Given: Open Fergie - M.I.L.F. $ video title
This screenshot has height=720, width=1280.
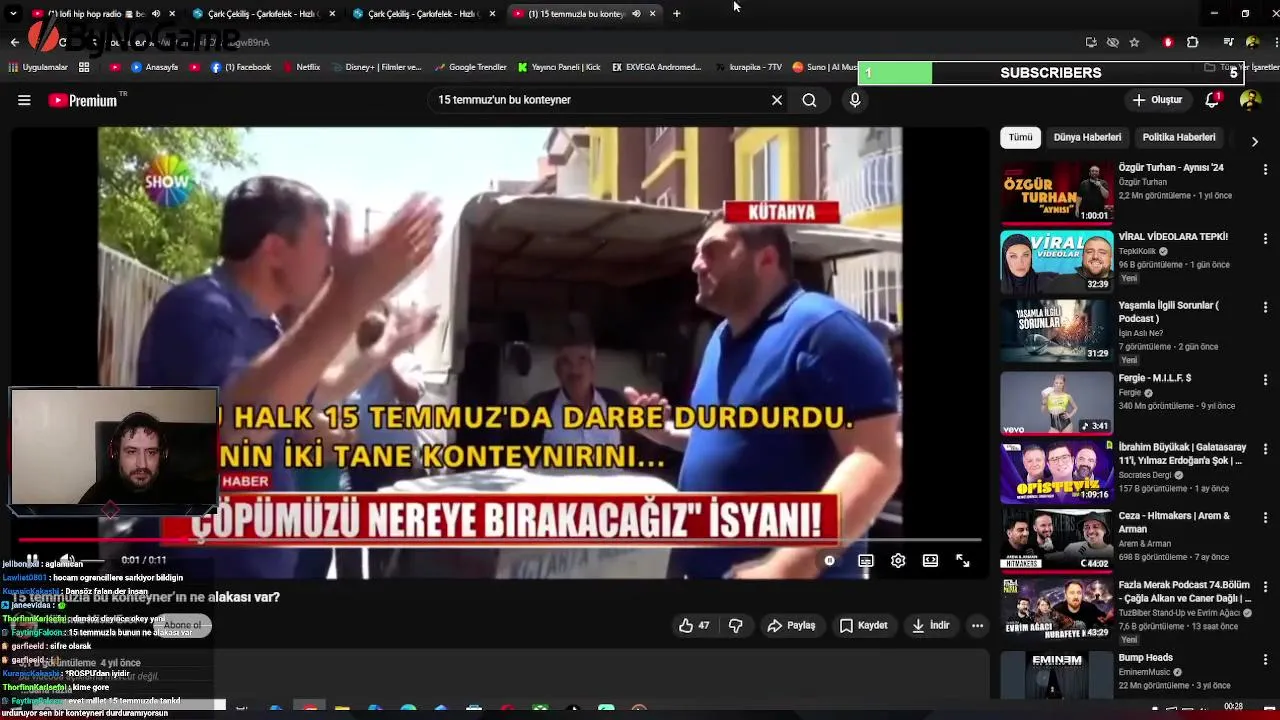Looking at the screenshot, I should point(1155,378).
